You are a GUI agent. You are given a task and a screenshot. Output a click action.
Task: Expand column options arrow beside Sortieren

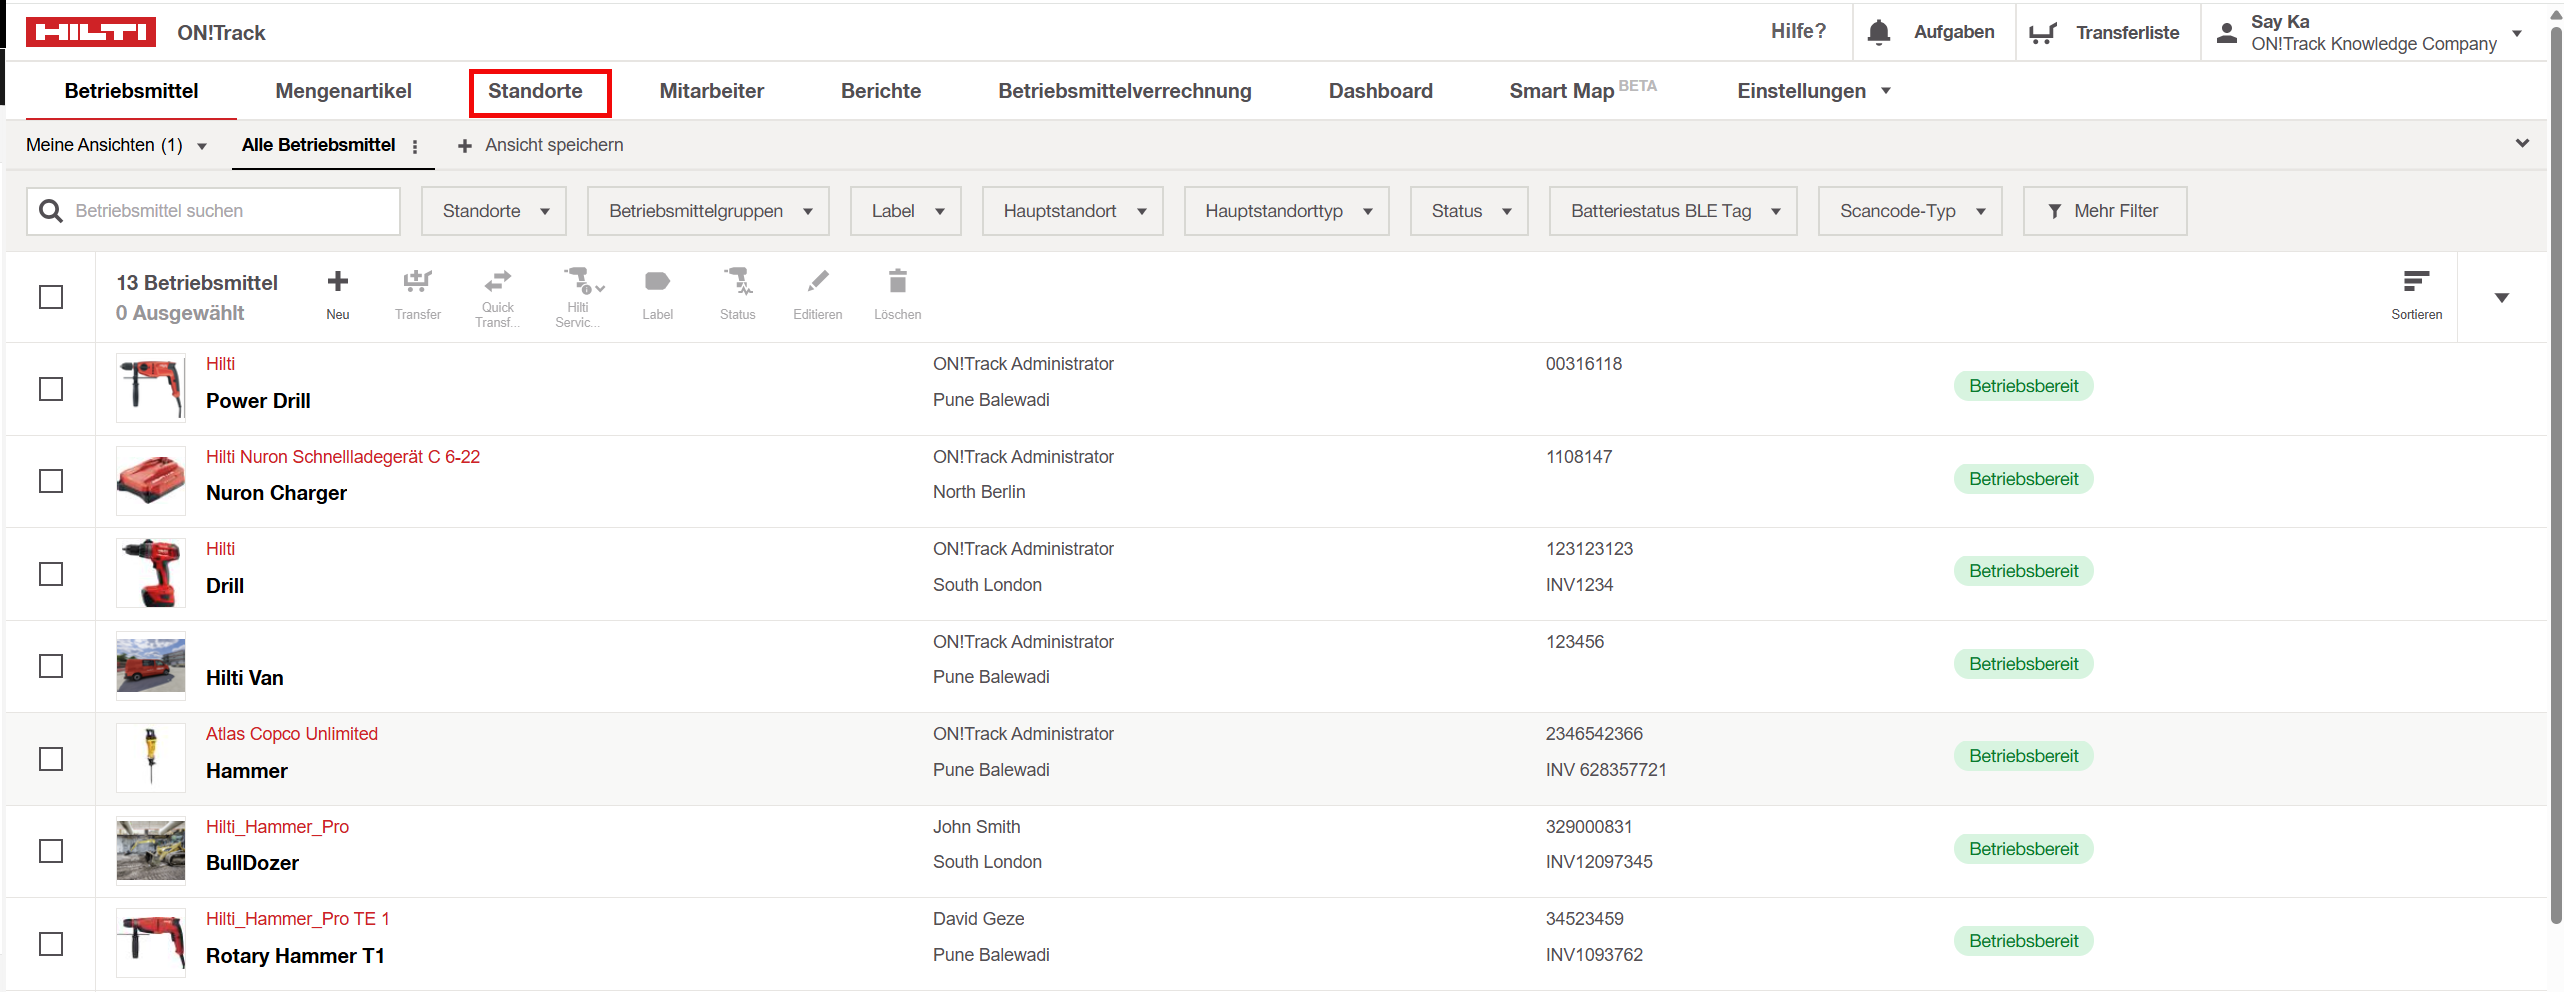coord(2502,298)
